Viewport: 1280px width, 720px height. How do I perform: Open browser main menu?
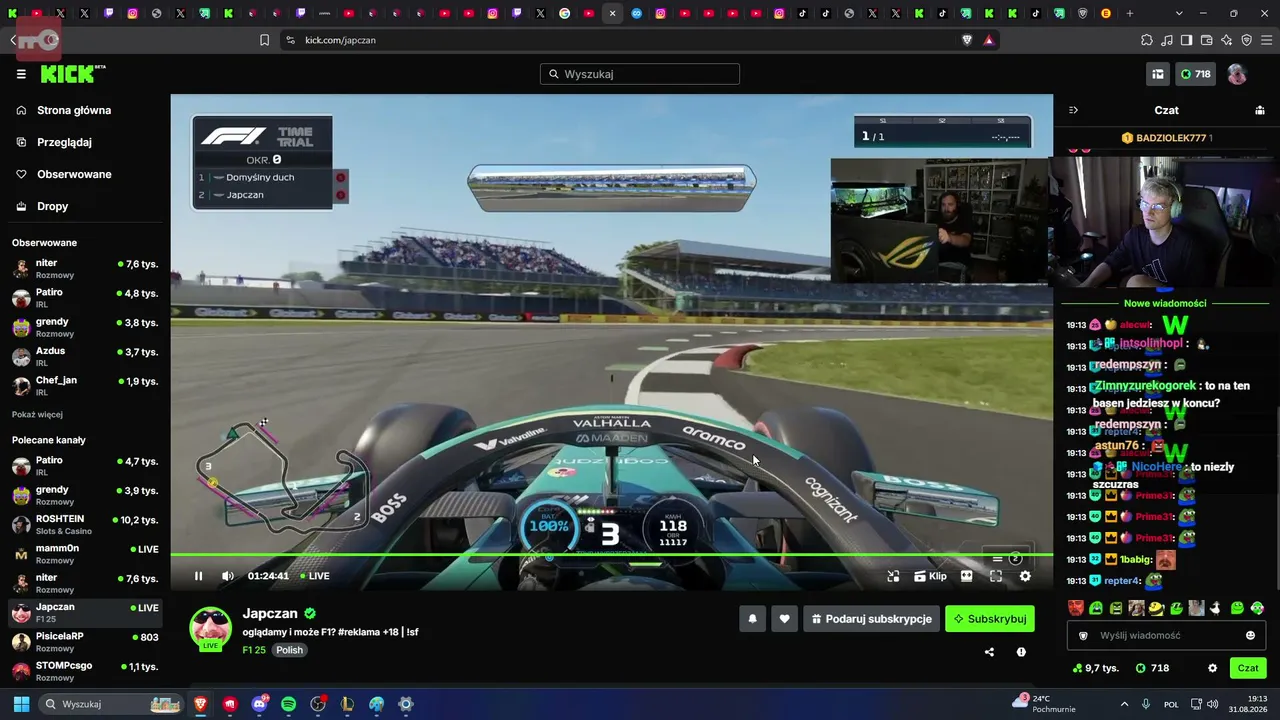click(x=1266, y=40)
